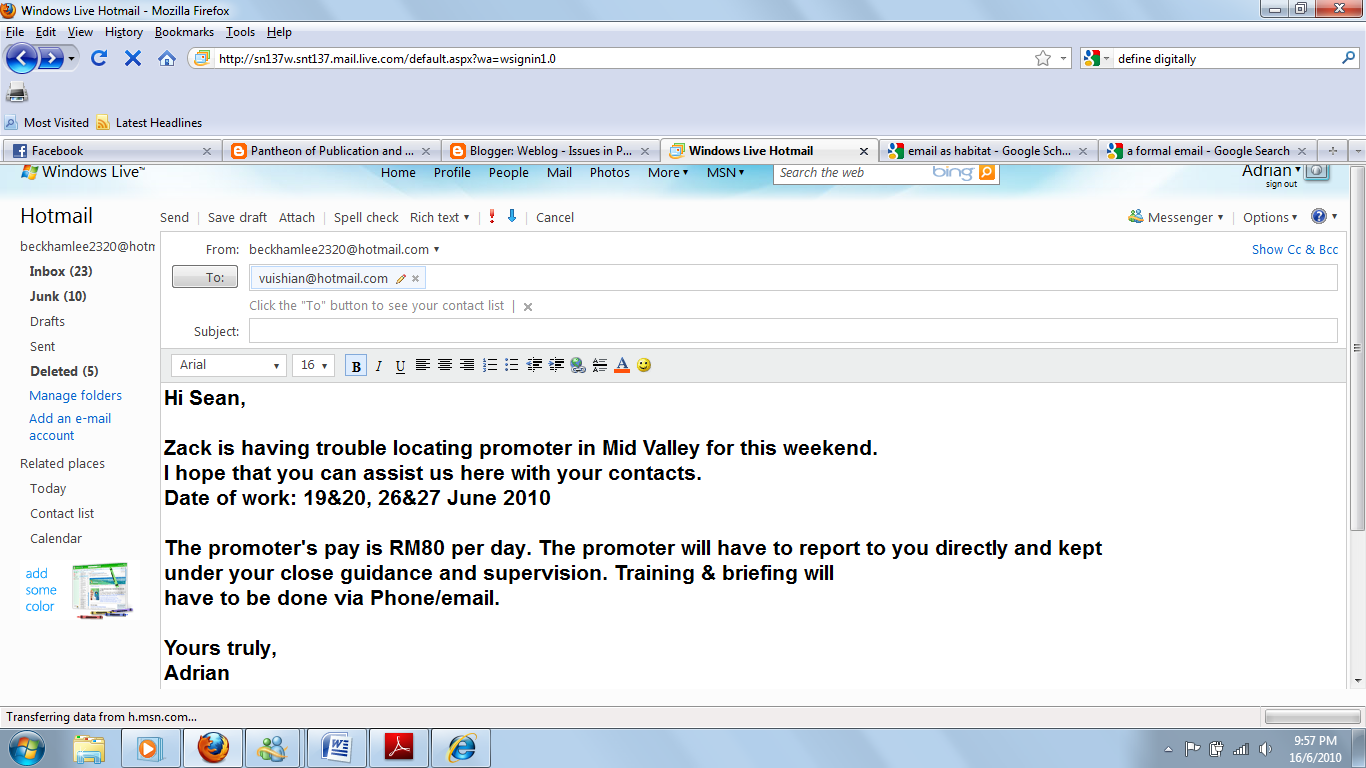Set message low priority arrow icon
1366x768 pixels.
pos(512,216)
